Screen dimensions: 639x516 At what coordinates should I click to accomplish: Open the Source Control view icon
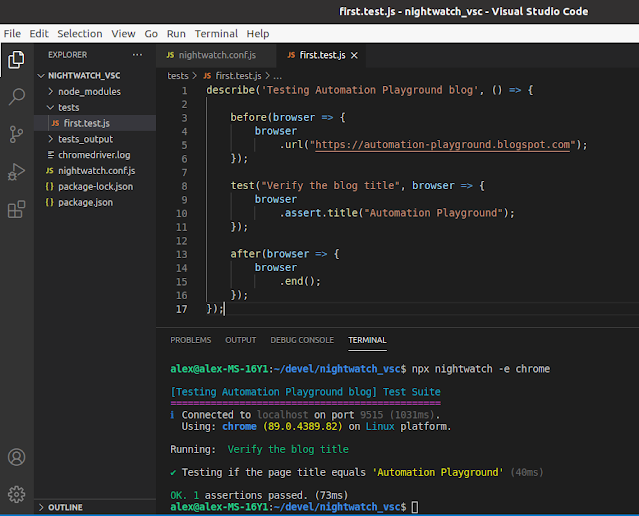[16, 134]
